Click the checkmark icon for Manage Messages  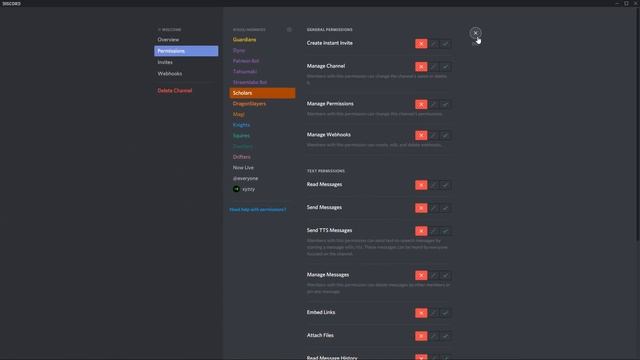click(445, 276)
